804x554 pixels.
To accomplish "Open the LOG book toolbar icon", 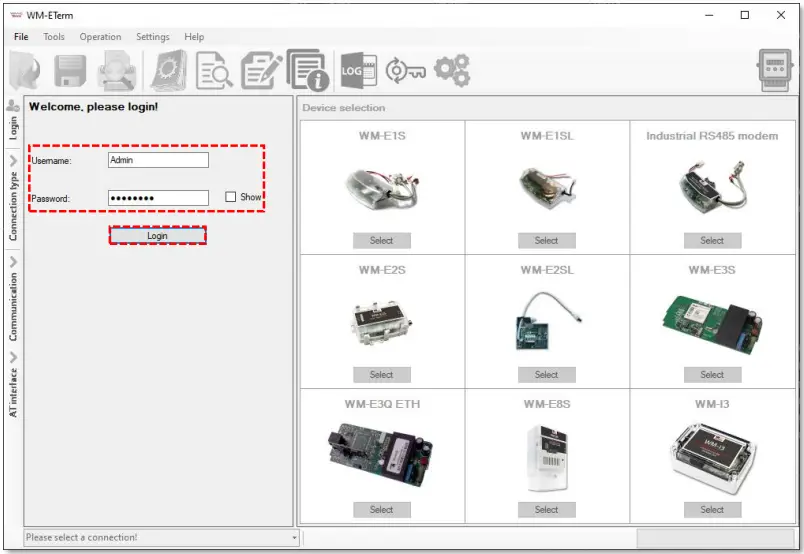I will (x=358, y=70).
